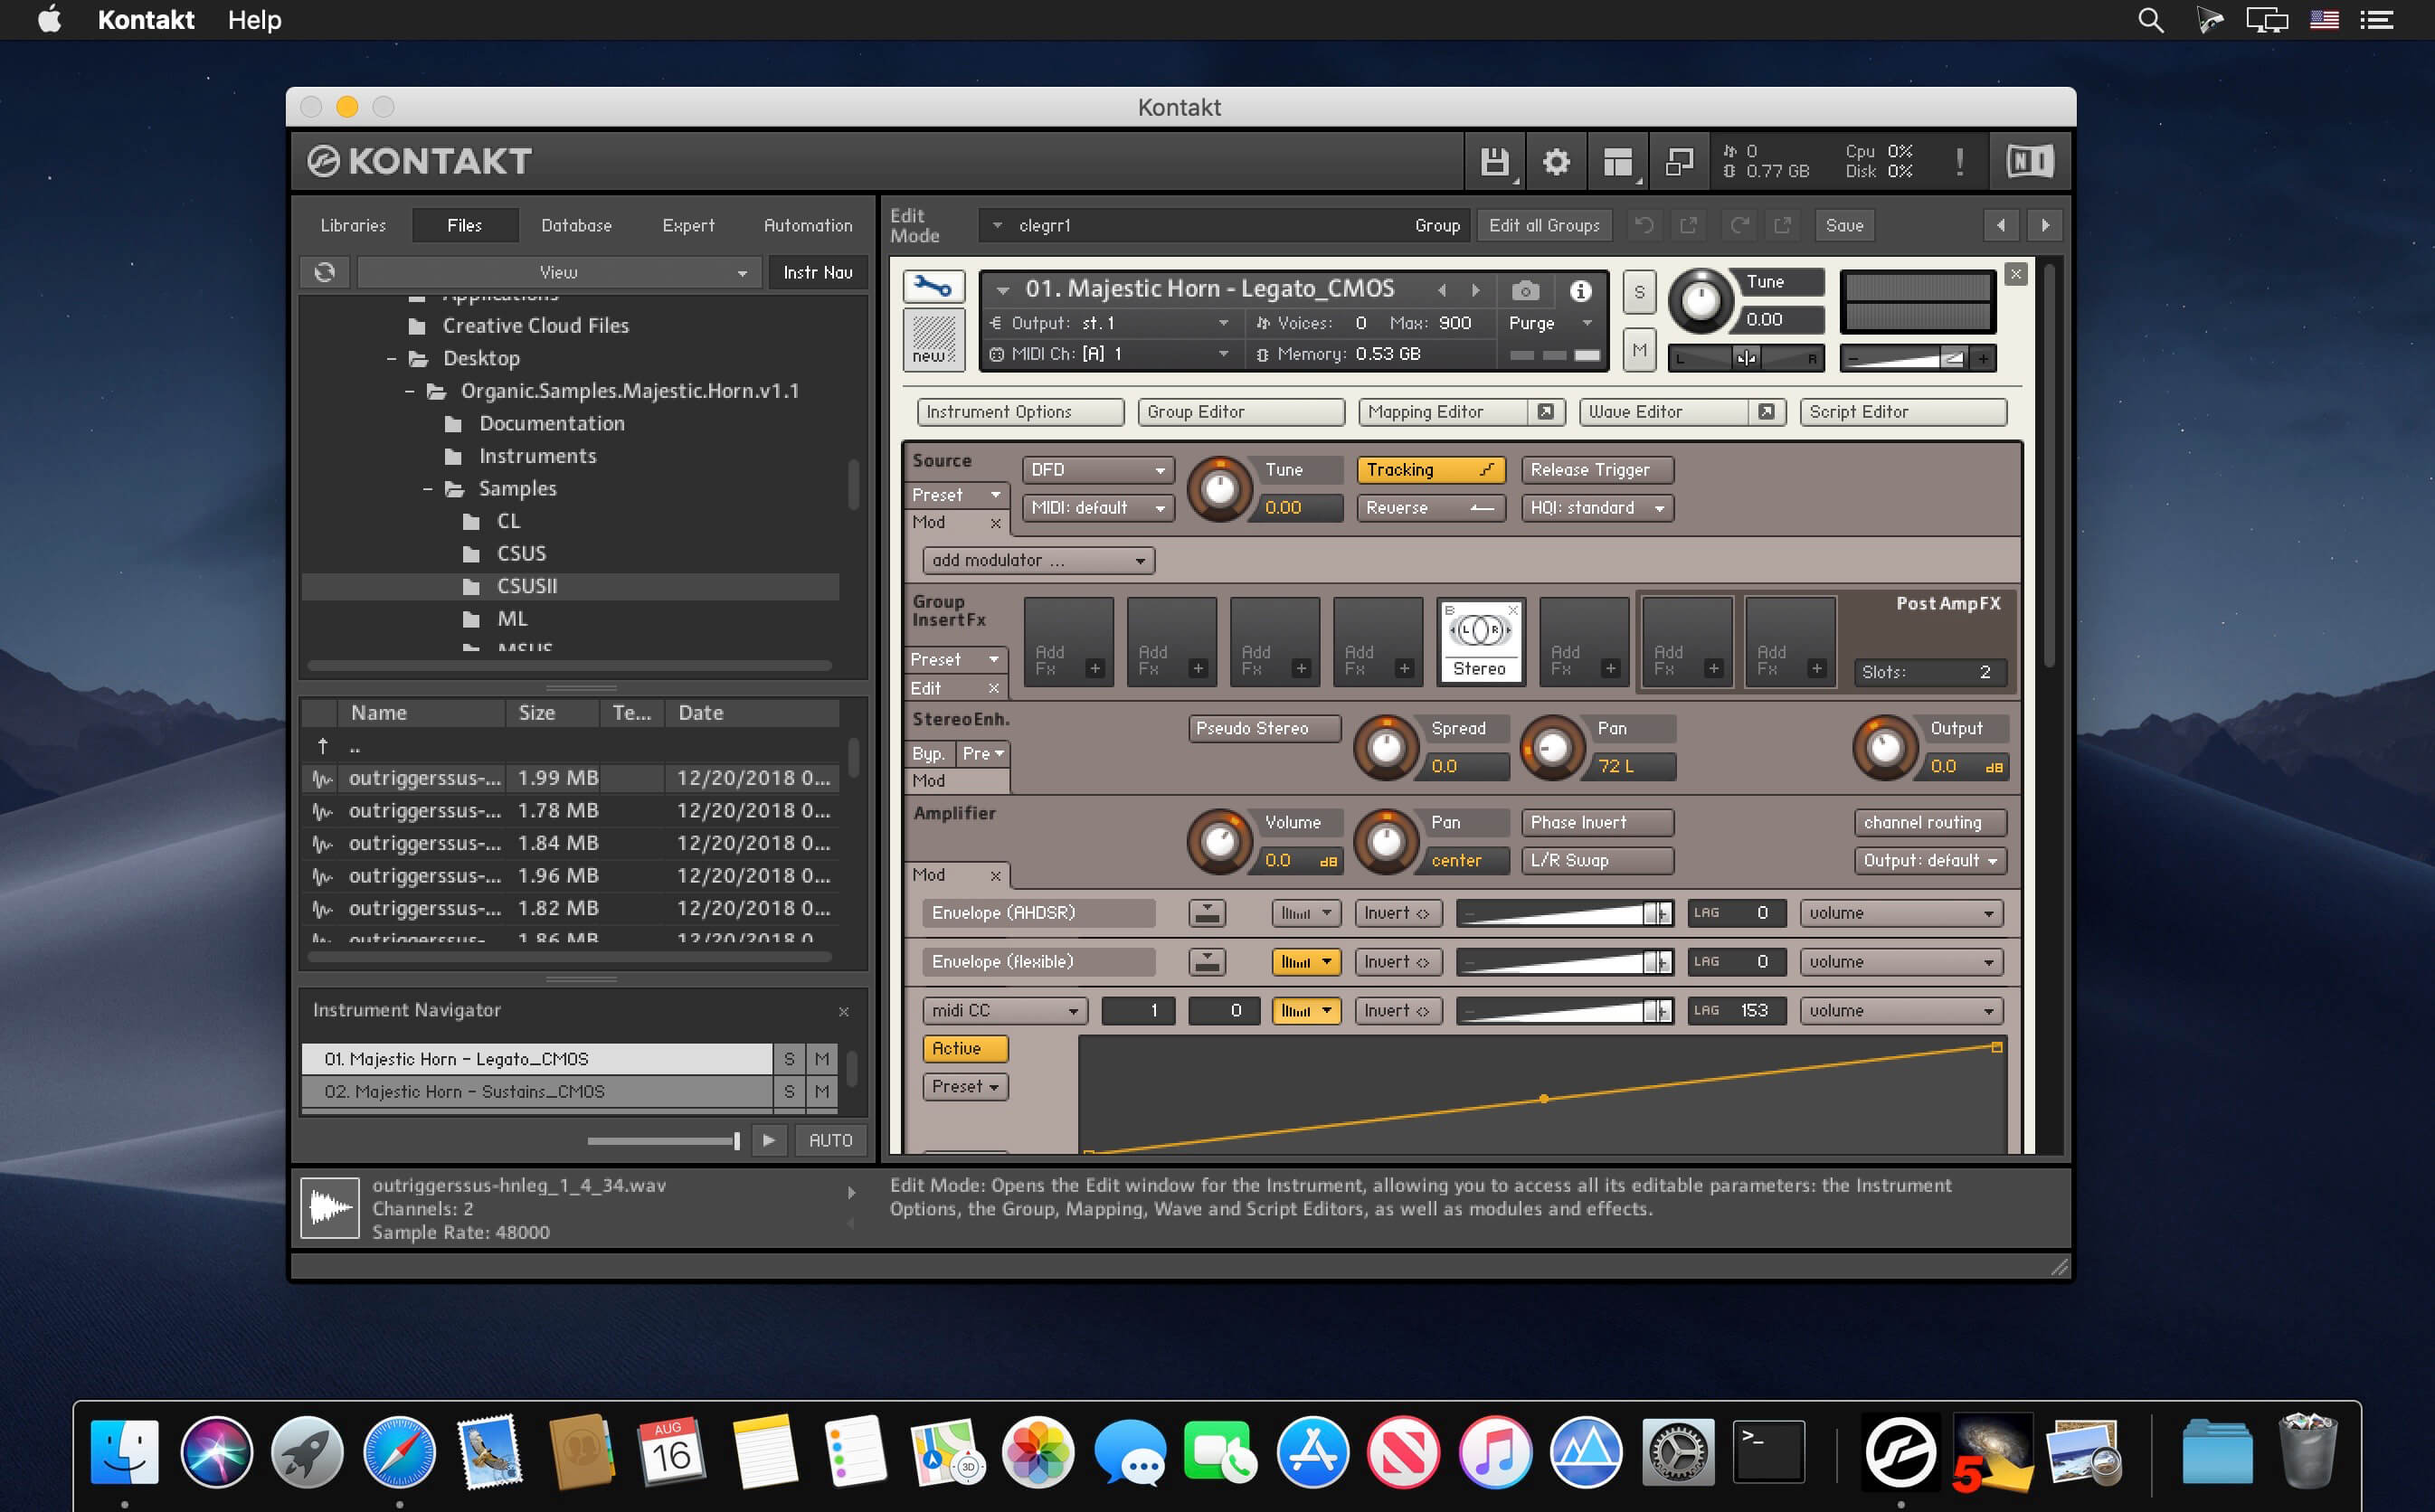
Task: Toggle the Tracking button
Action: click(1431, 470)
